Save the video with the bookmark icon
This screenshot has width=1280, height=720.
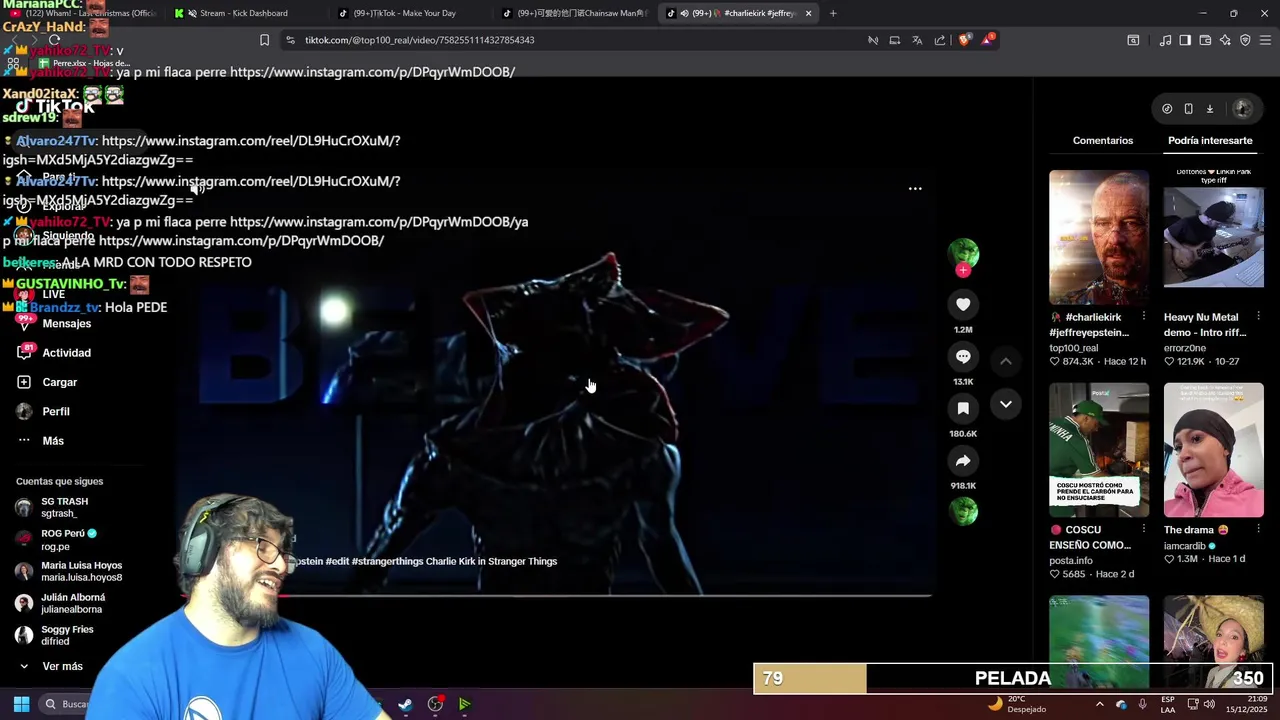[x=963, y=408]
